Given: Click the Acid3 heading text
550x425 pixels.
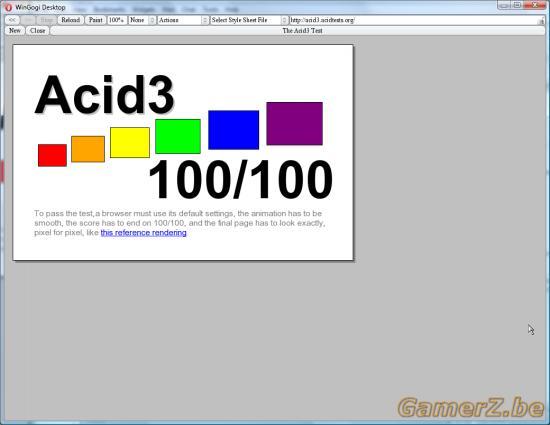Looking at the screenshot, I should [105, 95].
